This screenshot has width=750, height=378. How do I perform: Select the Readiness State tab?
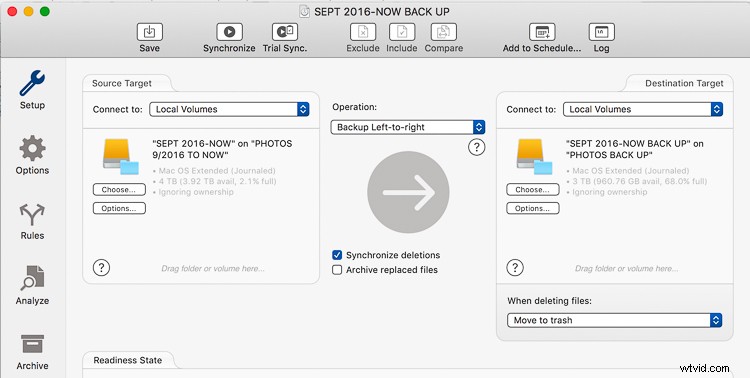(128, 360)
